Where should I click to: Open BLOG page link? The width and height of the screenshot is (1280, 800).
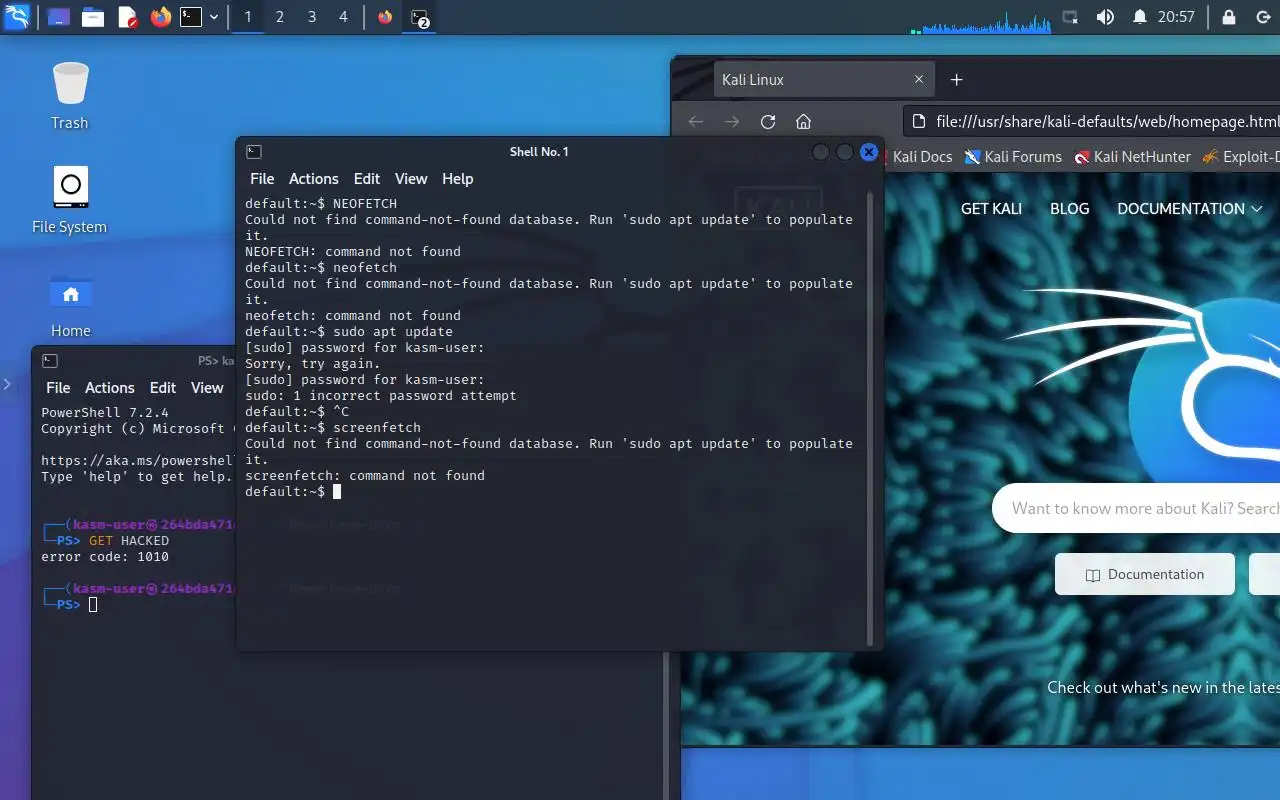click(1069, 209)
